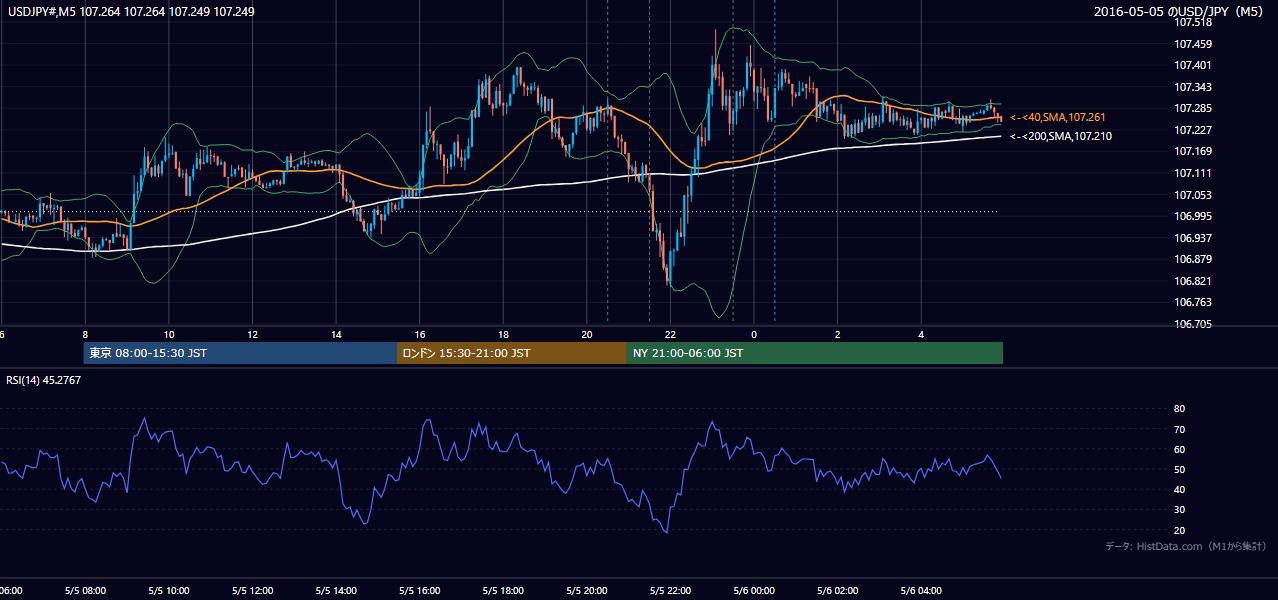Click hour label 16 below price chart

421,335
